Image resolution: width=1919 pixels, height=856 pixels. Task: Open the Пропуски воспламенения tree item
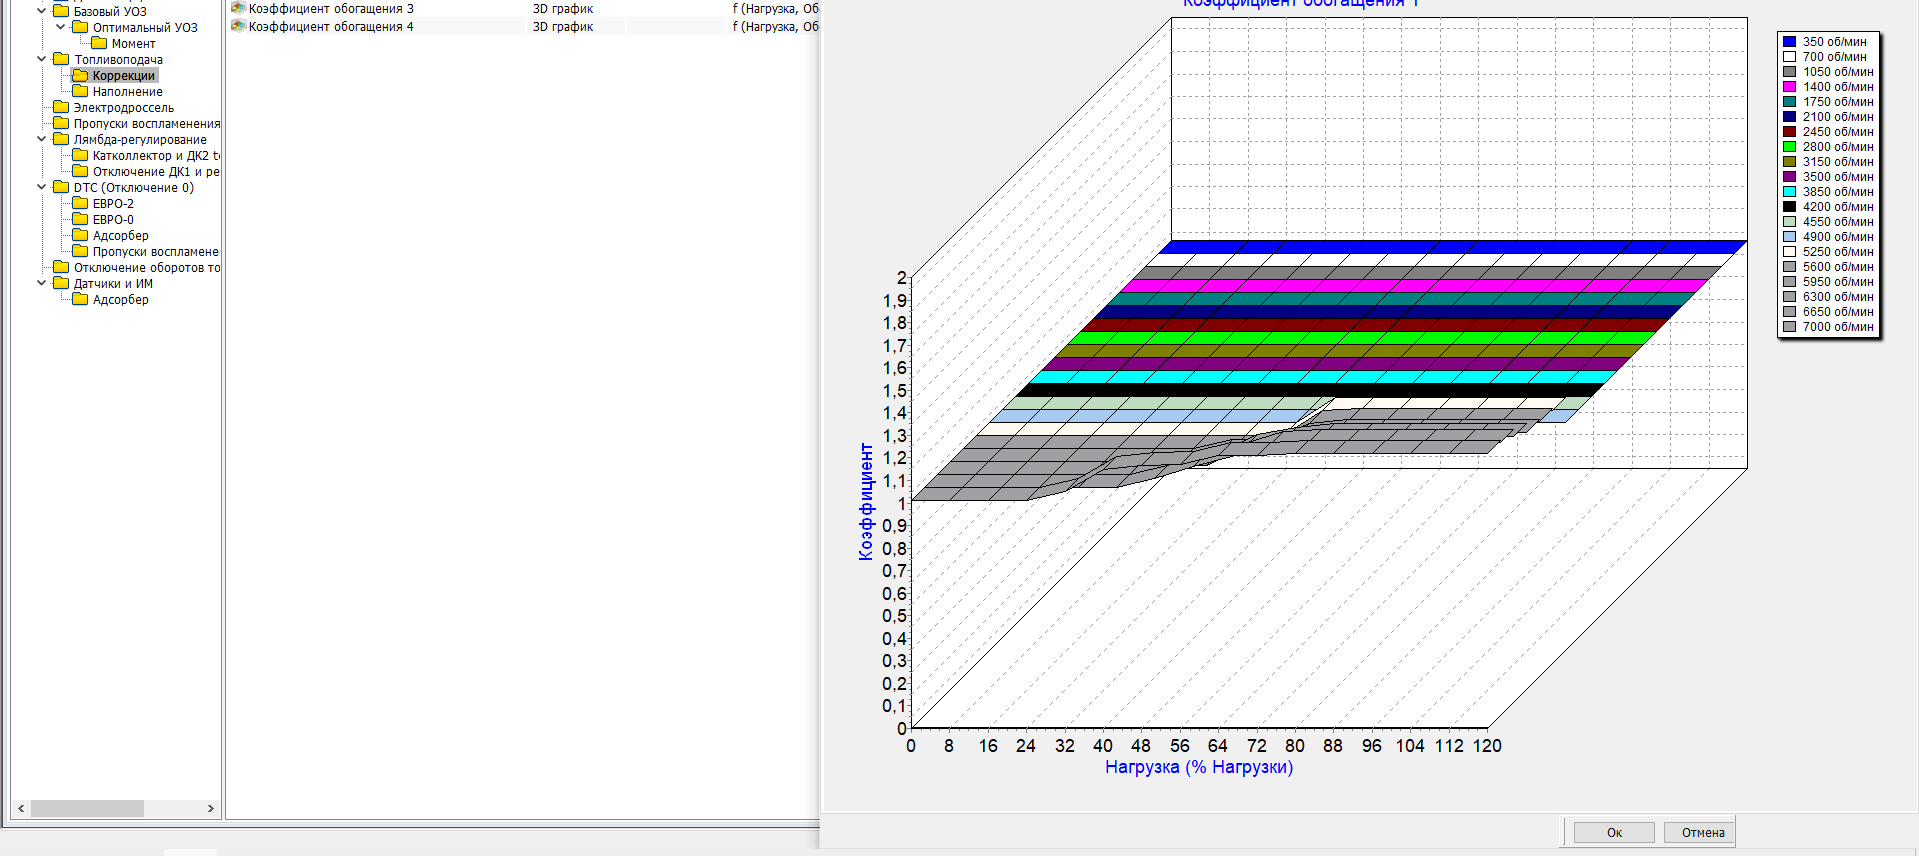click(146, 123)
